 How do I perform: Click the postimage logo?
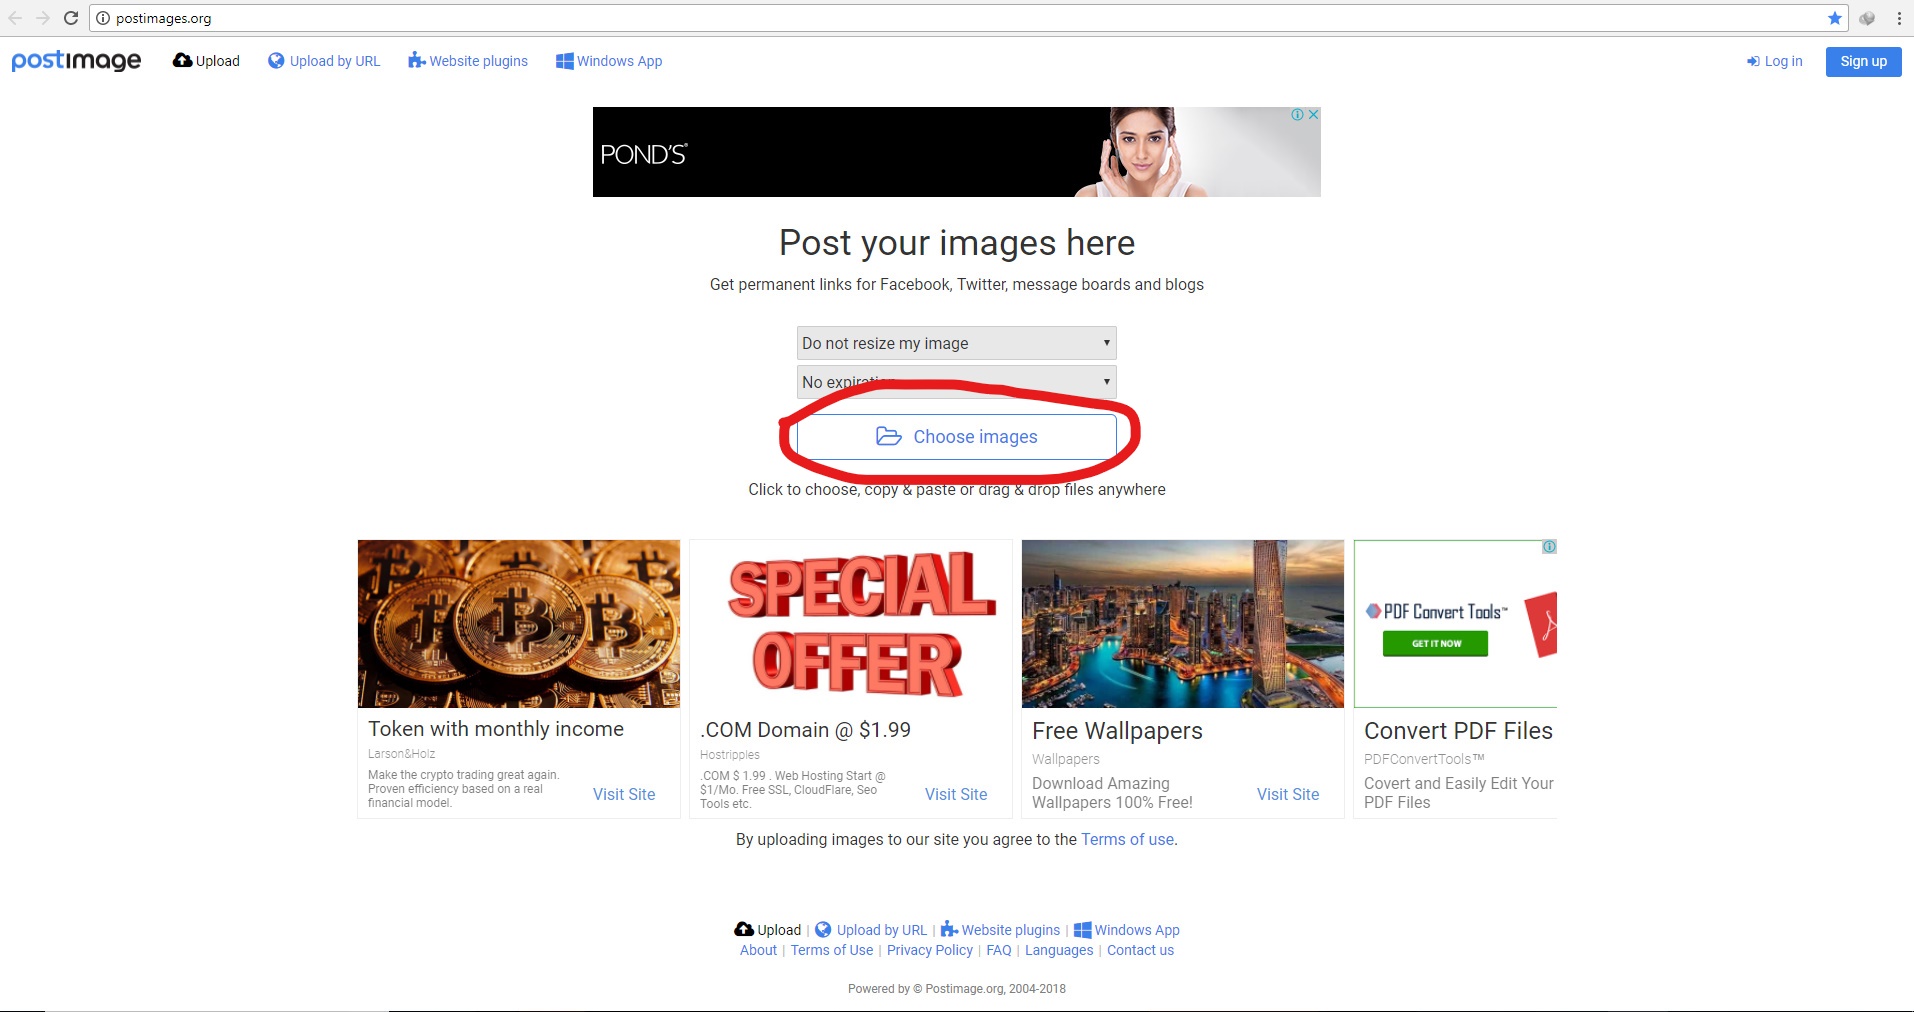76,61
